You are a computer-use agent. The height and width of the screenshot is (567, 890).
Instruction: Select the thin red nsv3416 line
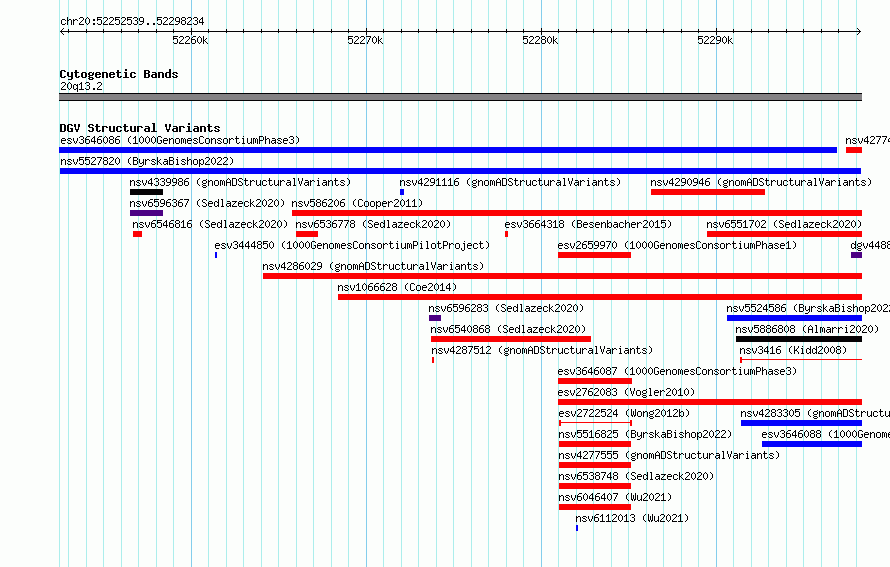click(x=801, y=360)
